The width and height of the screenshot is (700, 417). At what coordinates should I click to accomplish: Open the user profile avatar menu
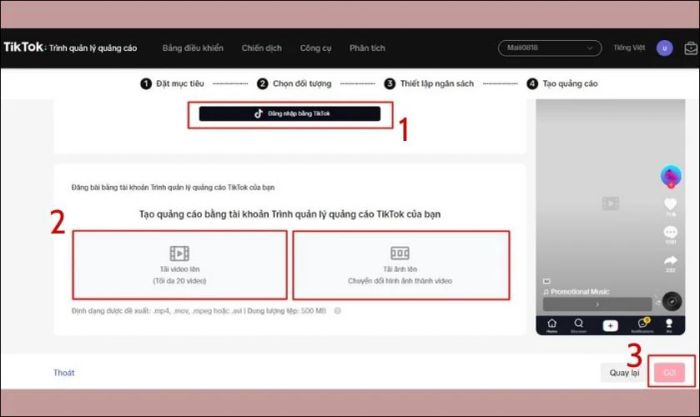click(x=664, y=48)
